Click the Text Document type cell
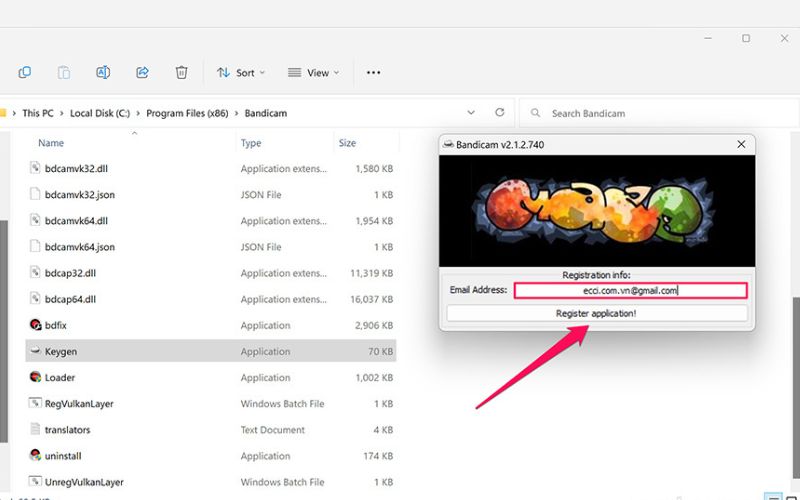Image resolution: width=800 pixels, height=500 pixels. click(272, 430)
